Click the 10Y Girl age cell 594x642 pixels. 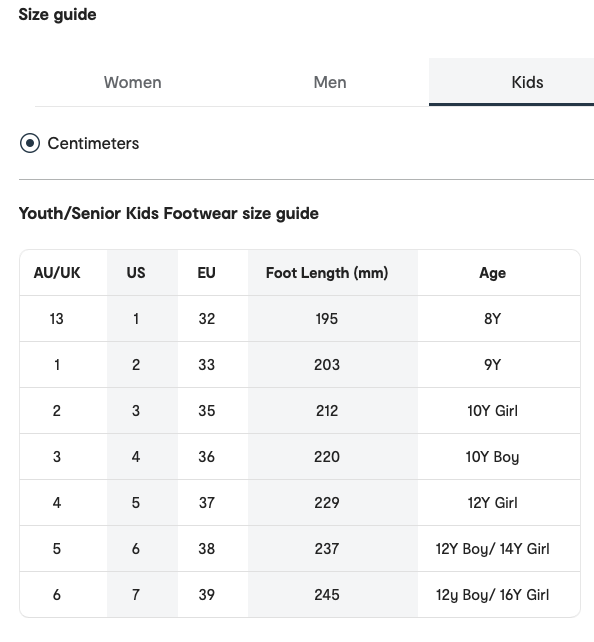[492, 411]
